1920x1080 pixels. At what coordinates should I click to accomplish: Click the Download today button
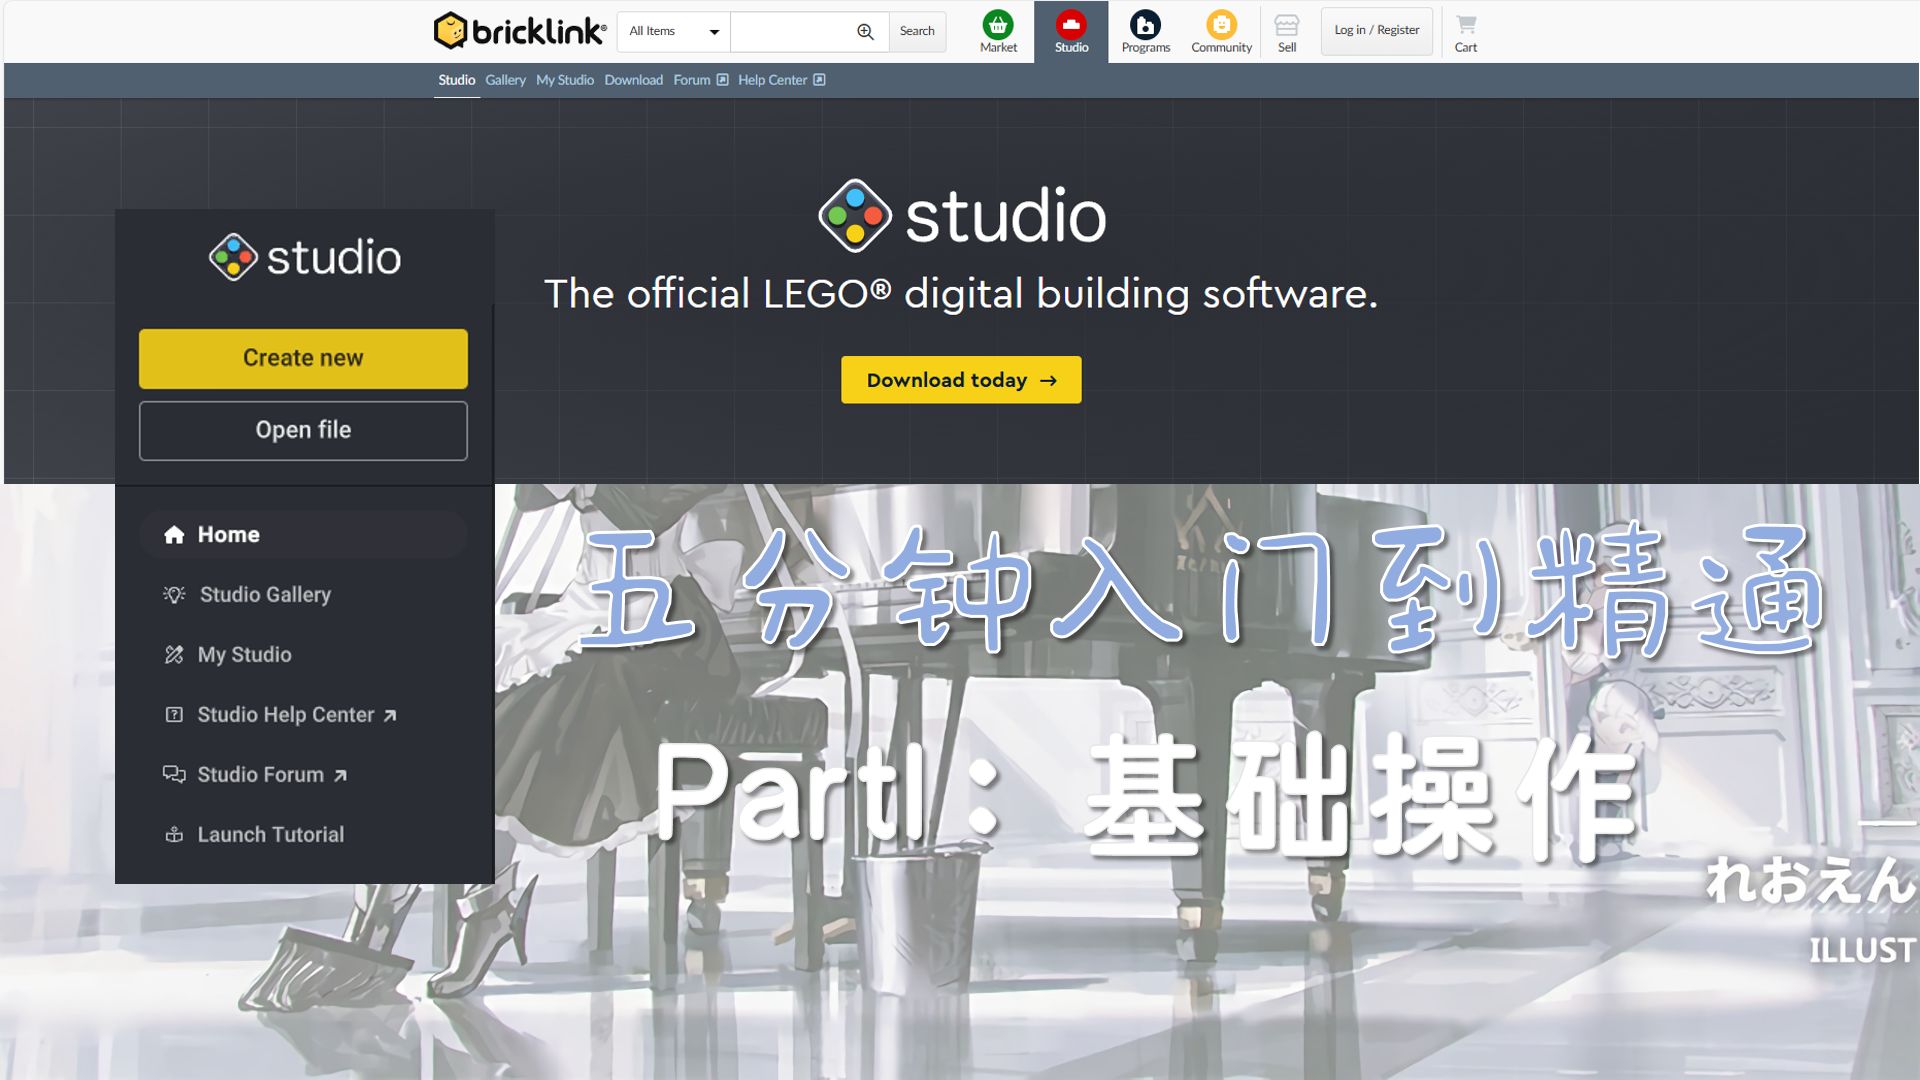click(961, 380)
